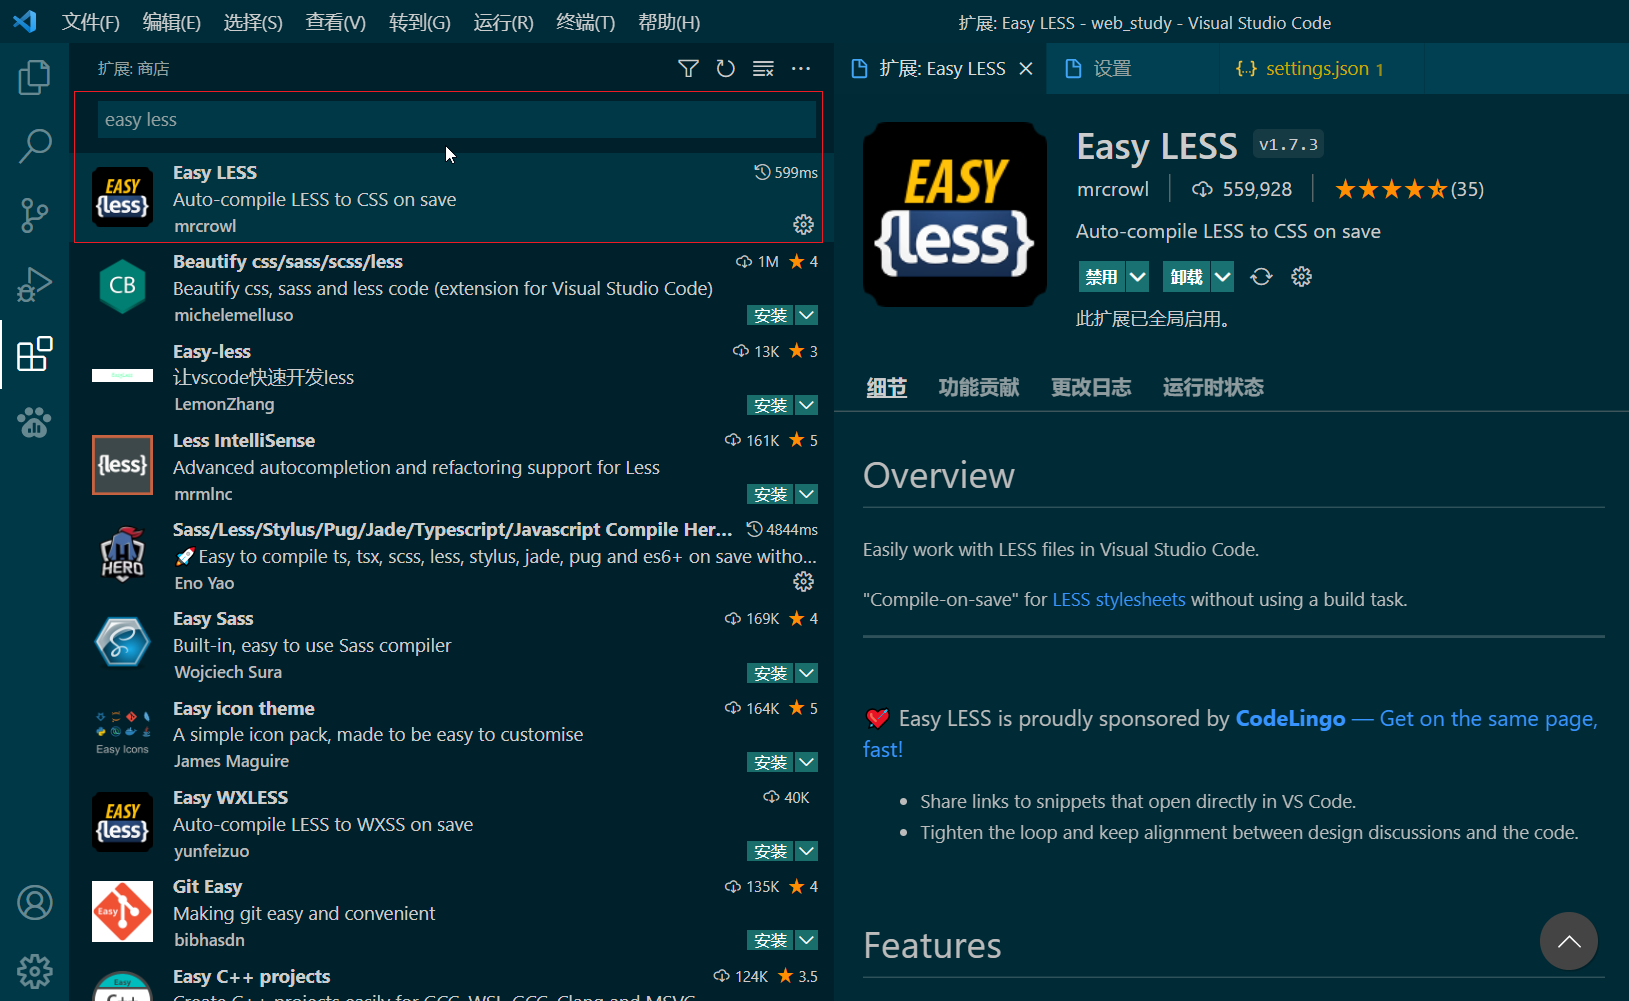Viewport: 1629px width, 1001px height.
Task: Open the Accounts icon in activity bar
Action: [x=34, y=903]
